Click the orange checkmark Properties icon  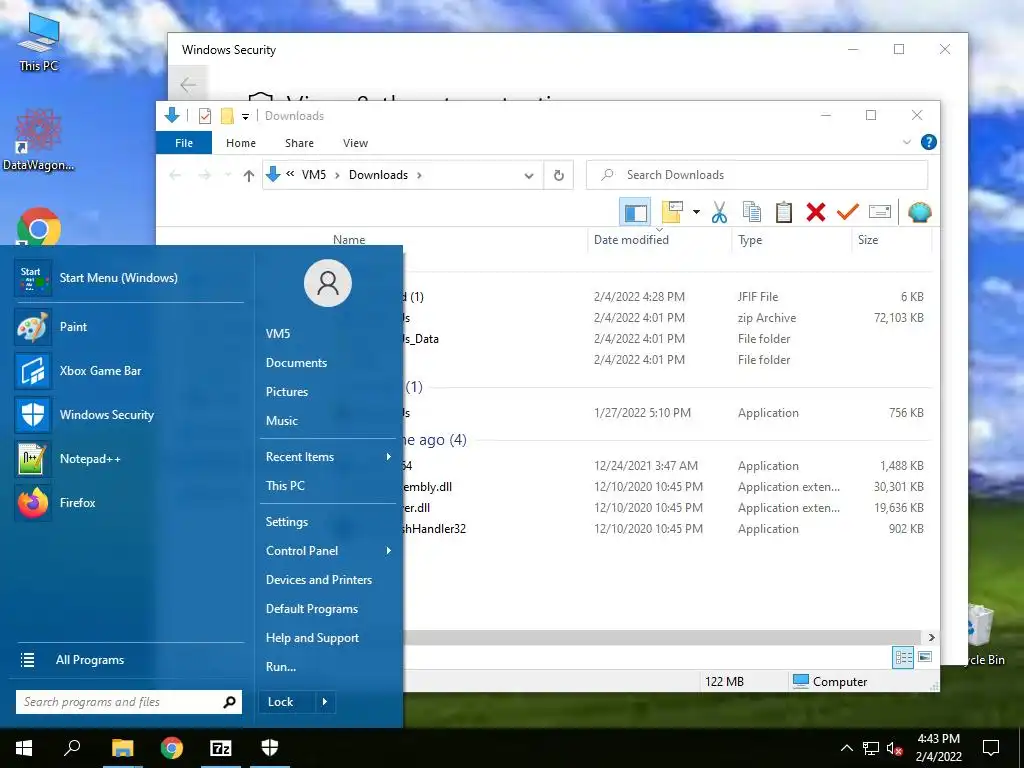point(848,212)
